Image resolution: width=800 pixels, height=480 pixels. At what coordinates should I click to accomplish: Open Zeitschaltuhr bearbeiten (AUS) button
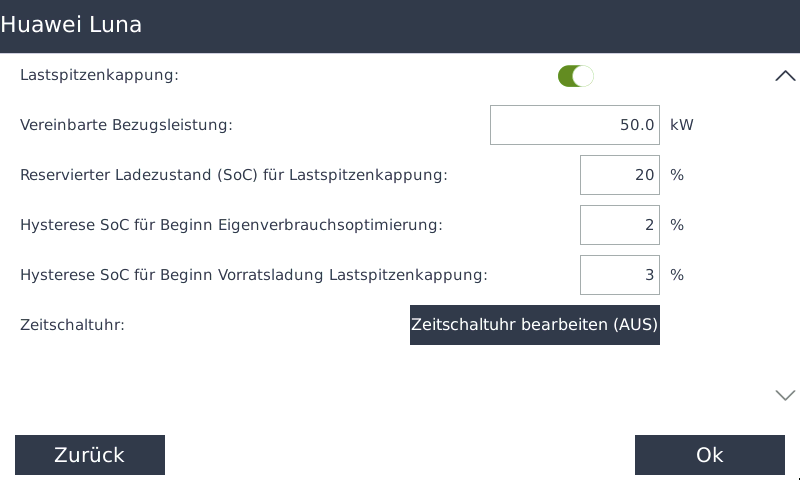534,325
